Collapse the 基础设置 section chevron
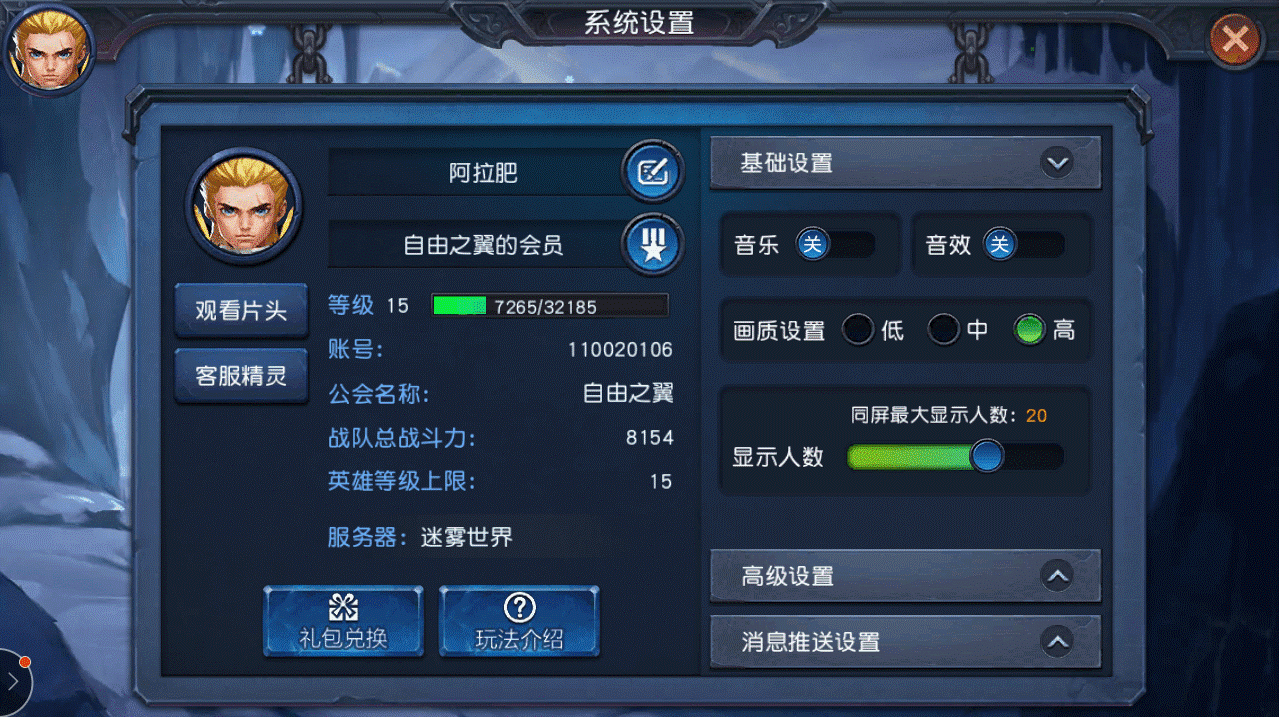 1056,162
